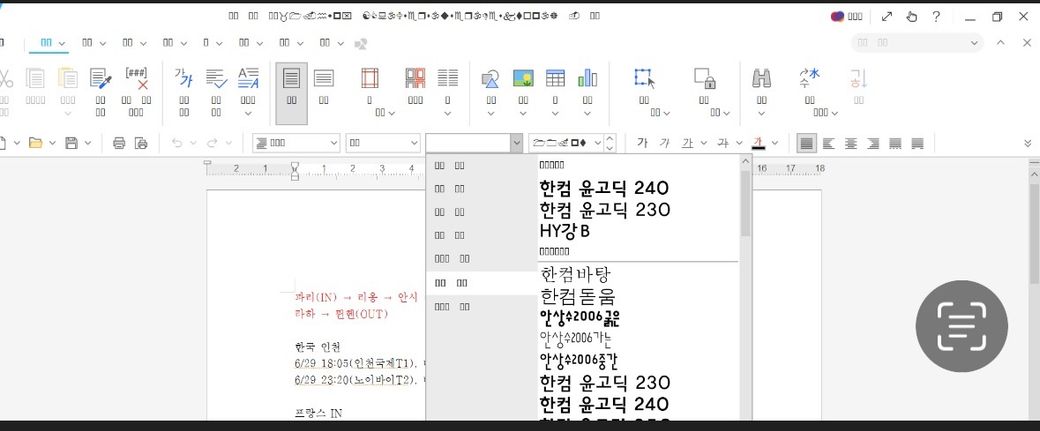Choose the 안상수2006굵은 font
The width and height of the screenshot is (1040, 431).
[x=580, y=318]
